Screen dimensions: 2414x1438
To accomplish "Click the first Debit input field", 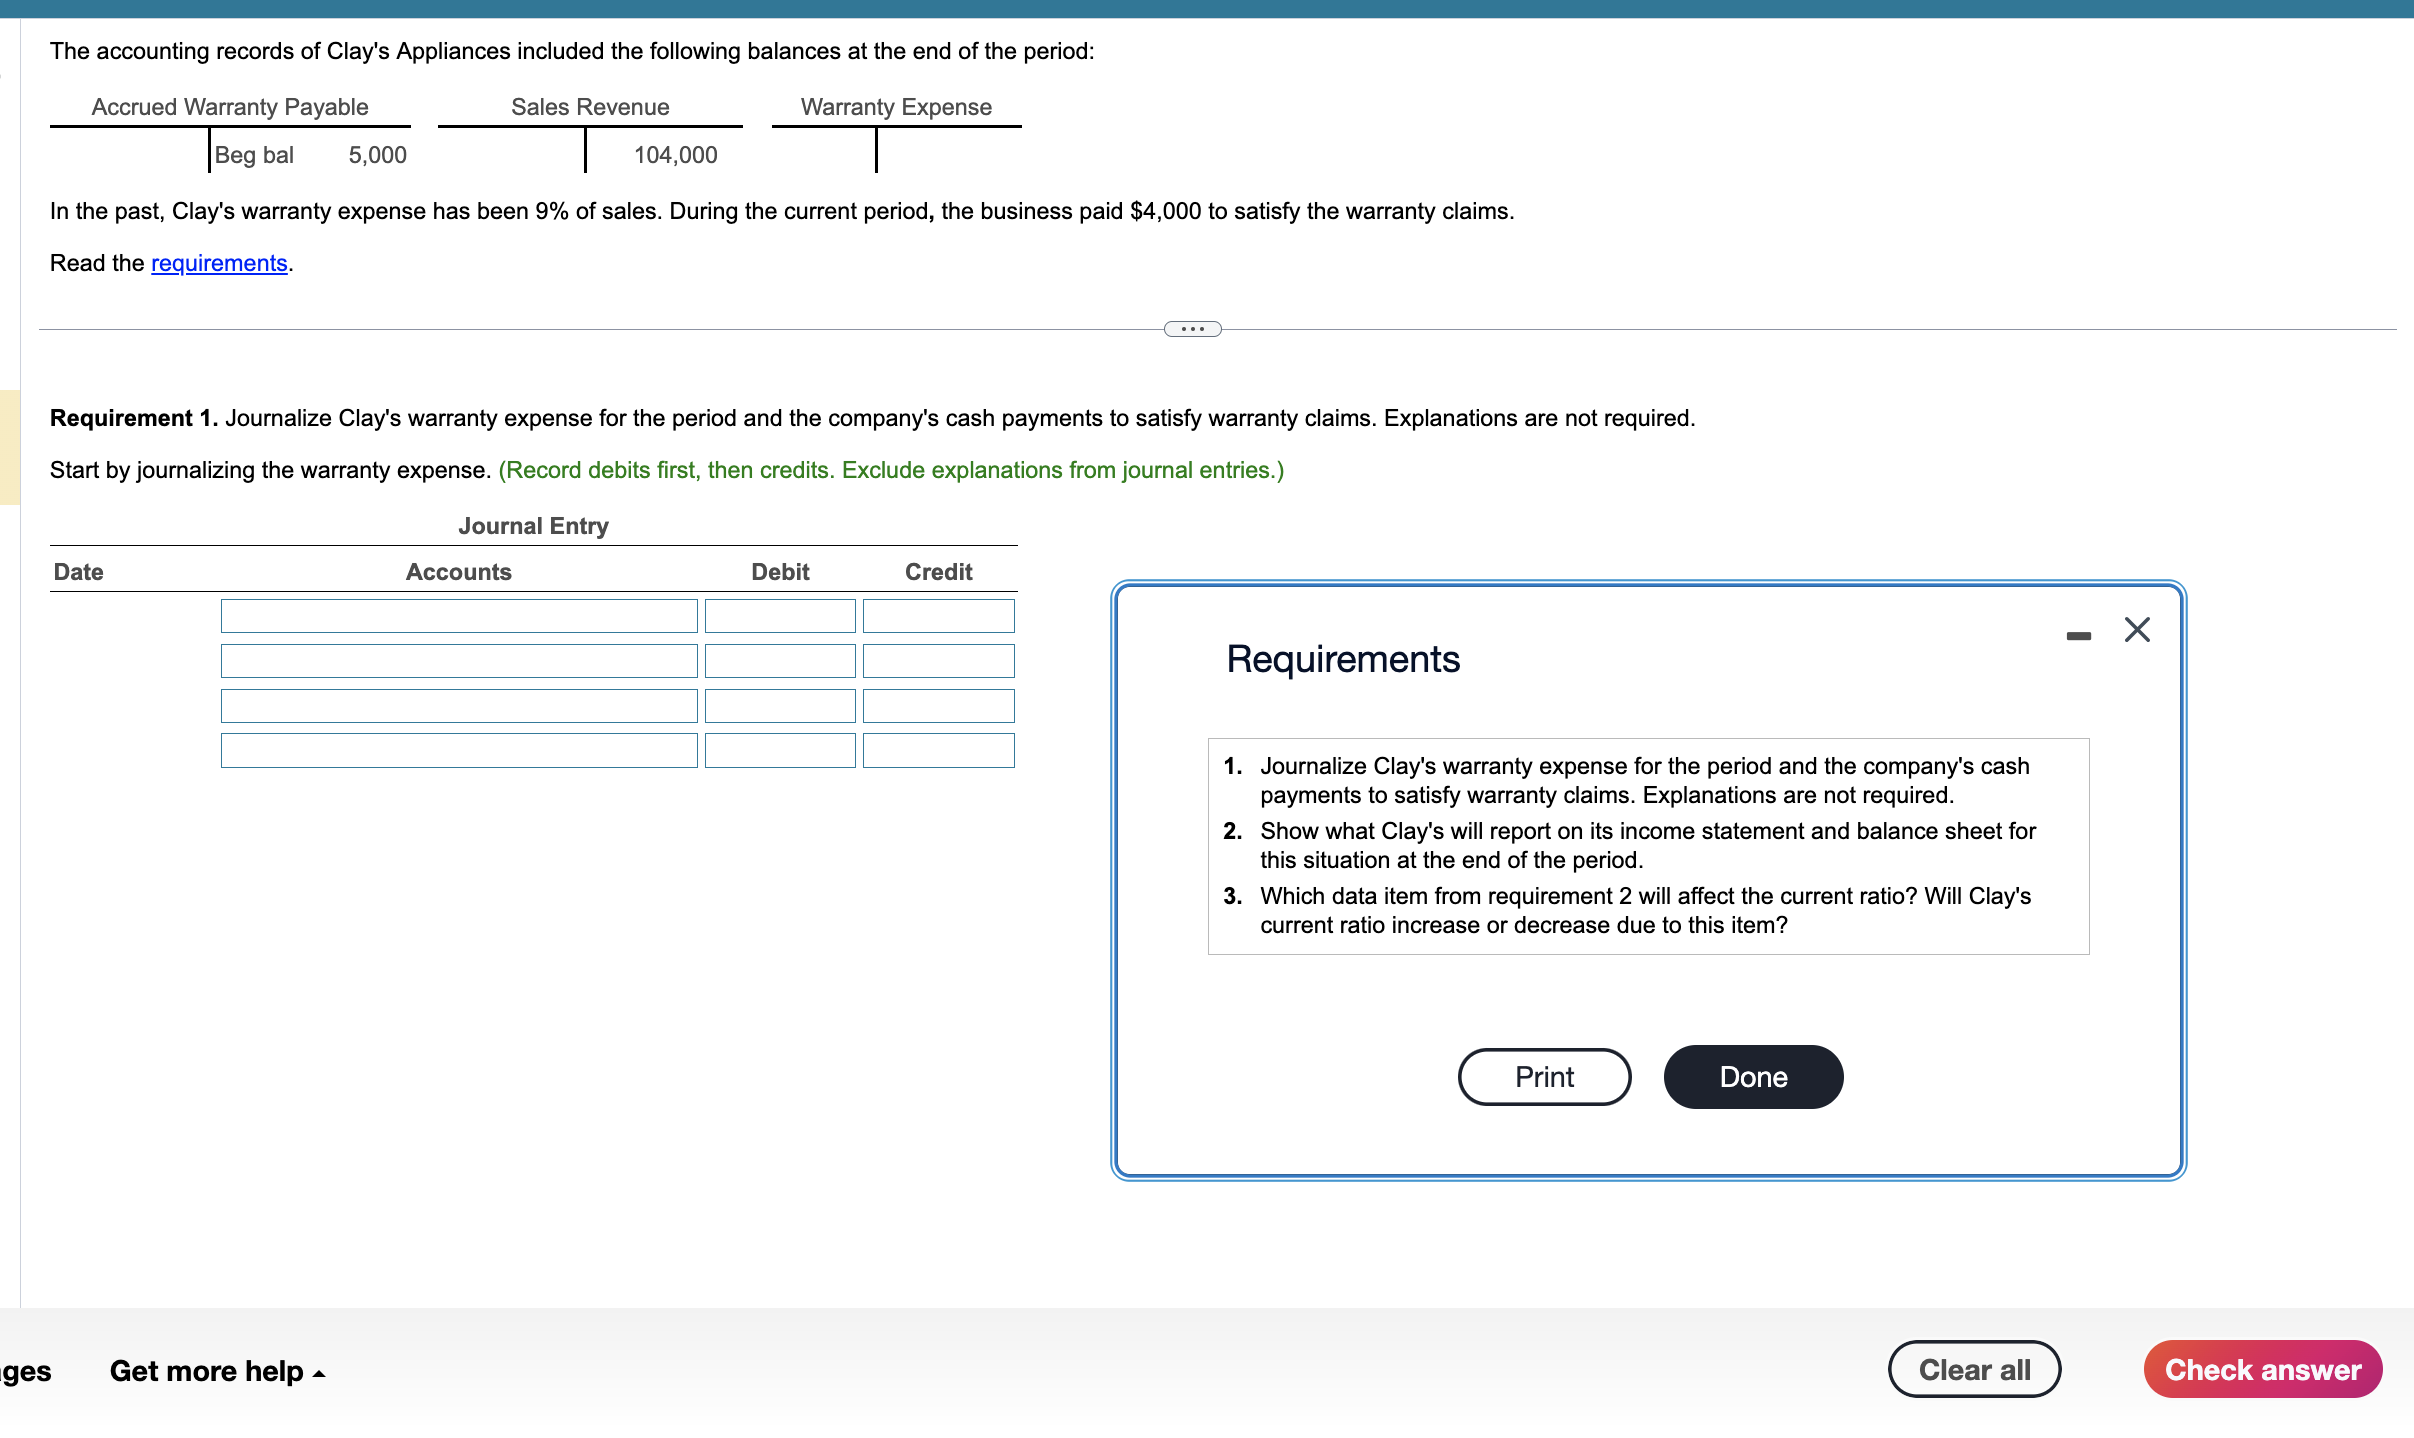I will (780, 615).
